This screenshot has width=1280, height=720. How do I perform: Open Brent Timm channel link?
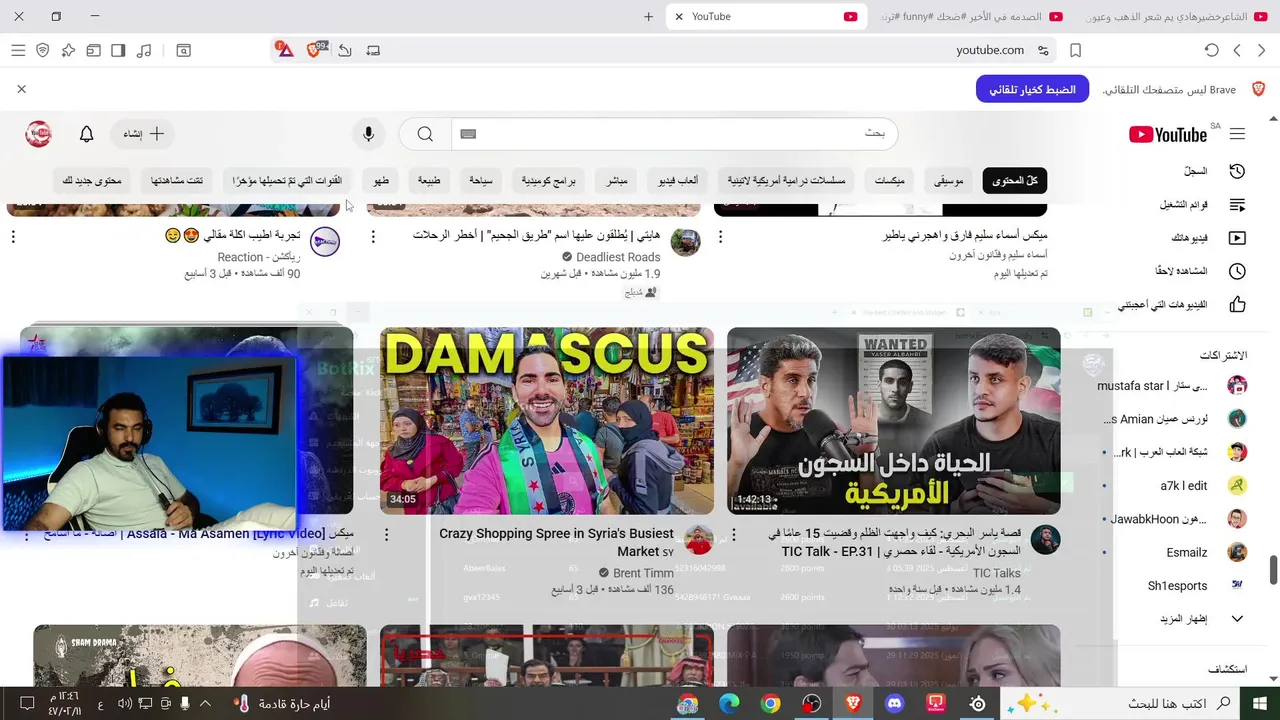point(643,573)
